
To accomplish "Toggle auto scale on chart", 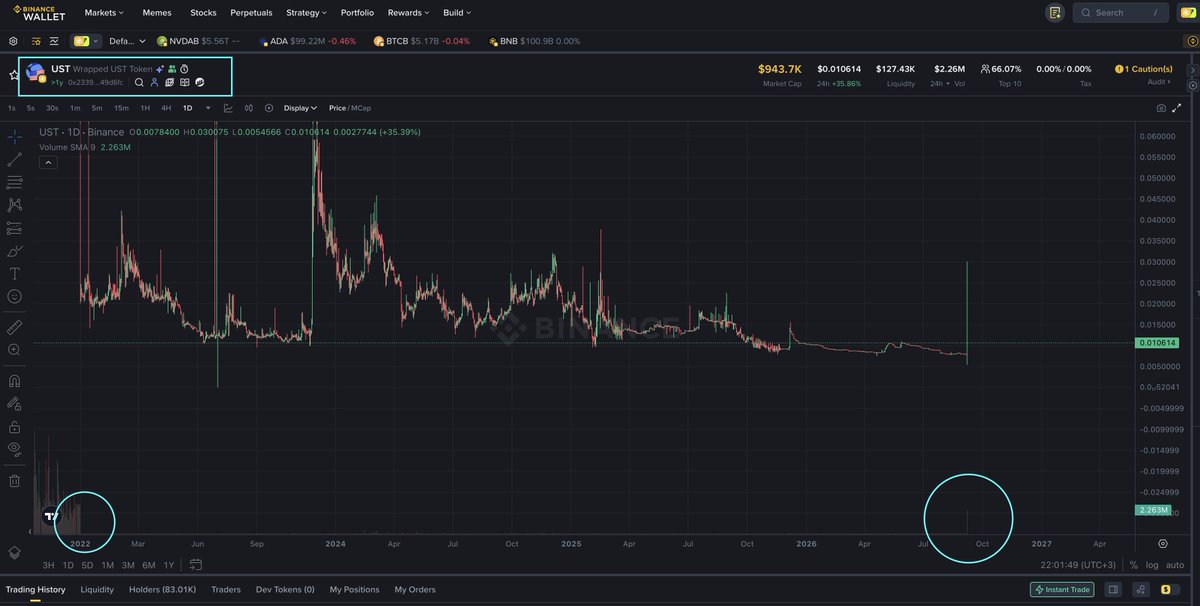I will click(x=1175, y=565).
